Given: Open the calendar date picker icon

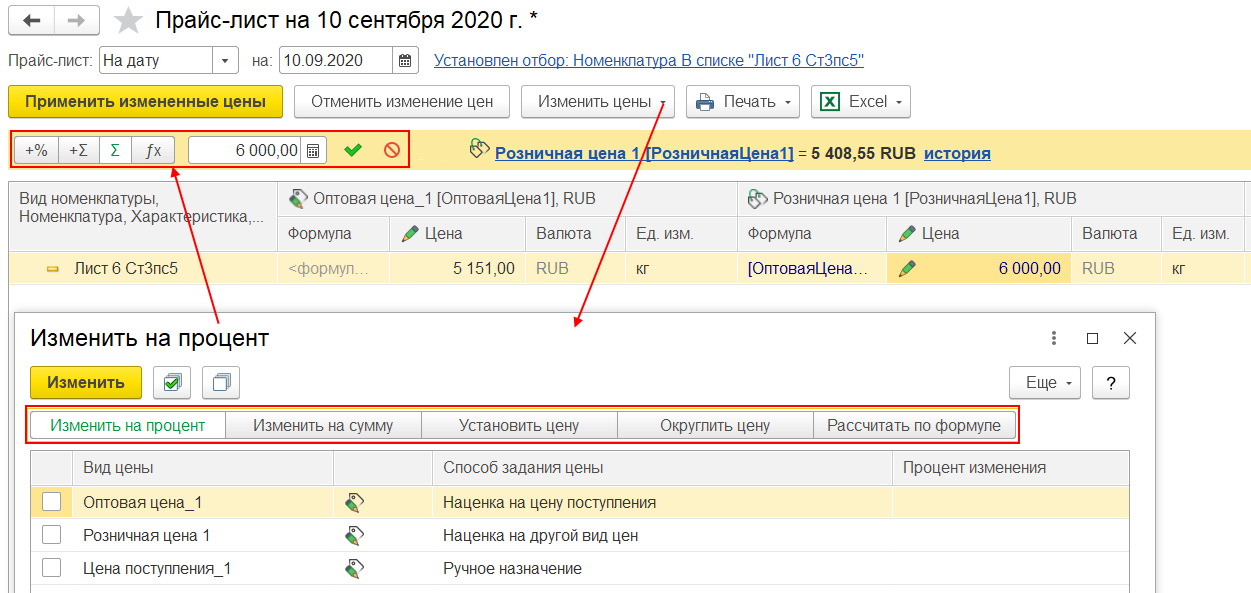Looking at the screenshot, I should pos(405,60).
